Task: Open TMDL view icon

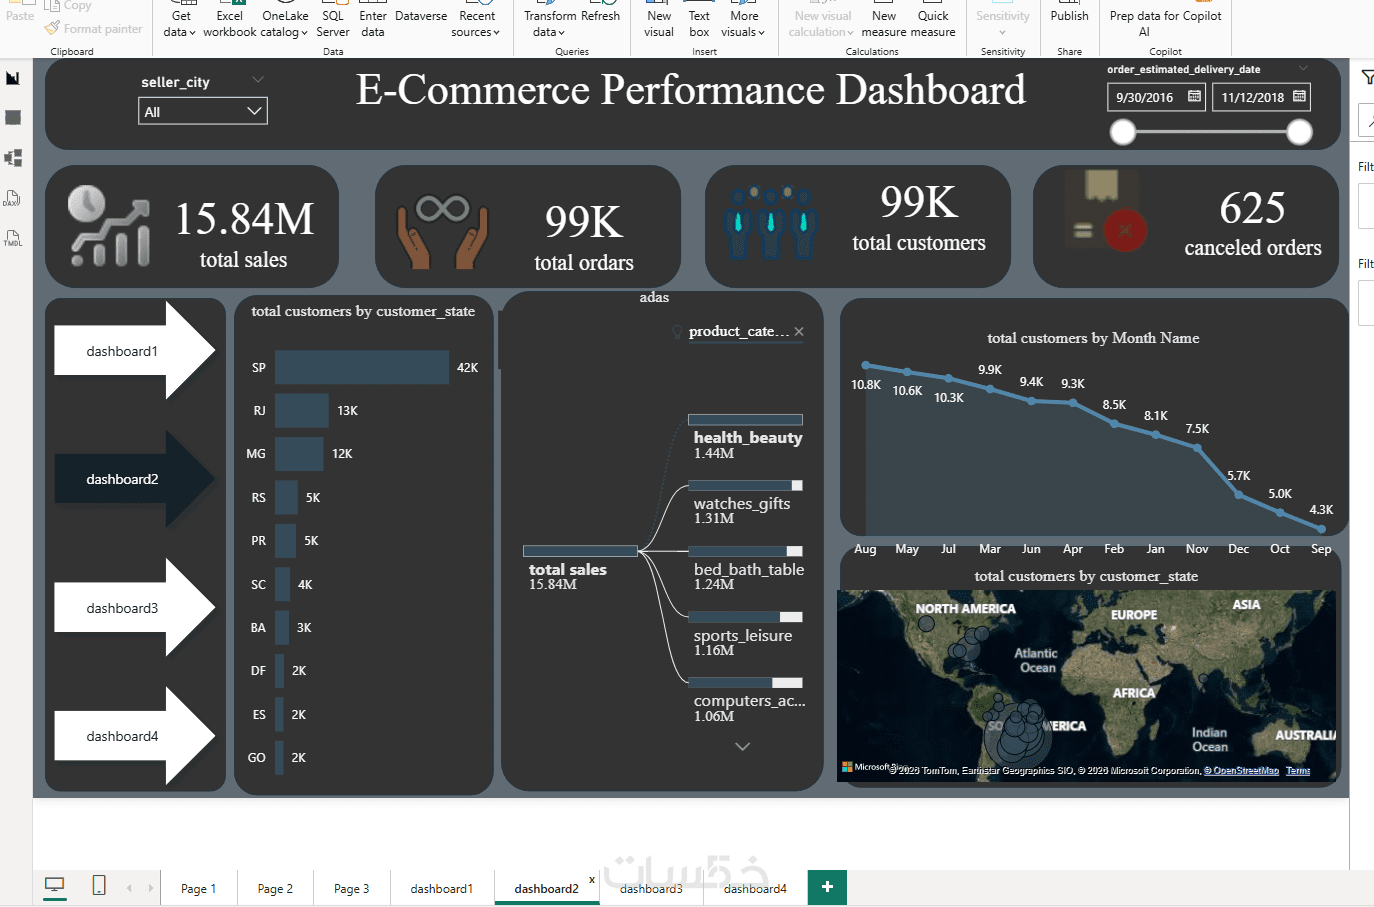Action: [13, 238]
